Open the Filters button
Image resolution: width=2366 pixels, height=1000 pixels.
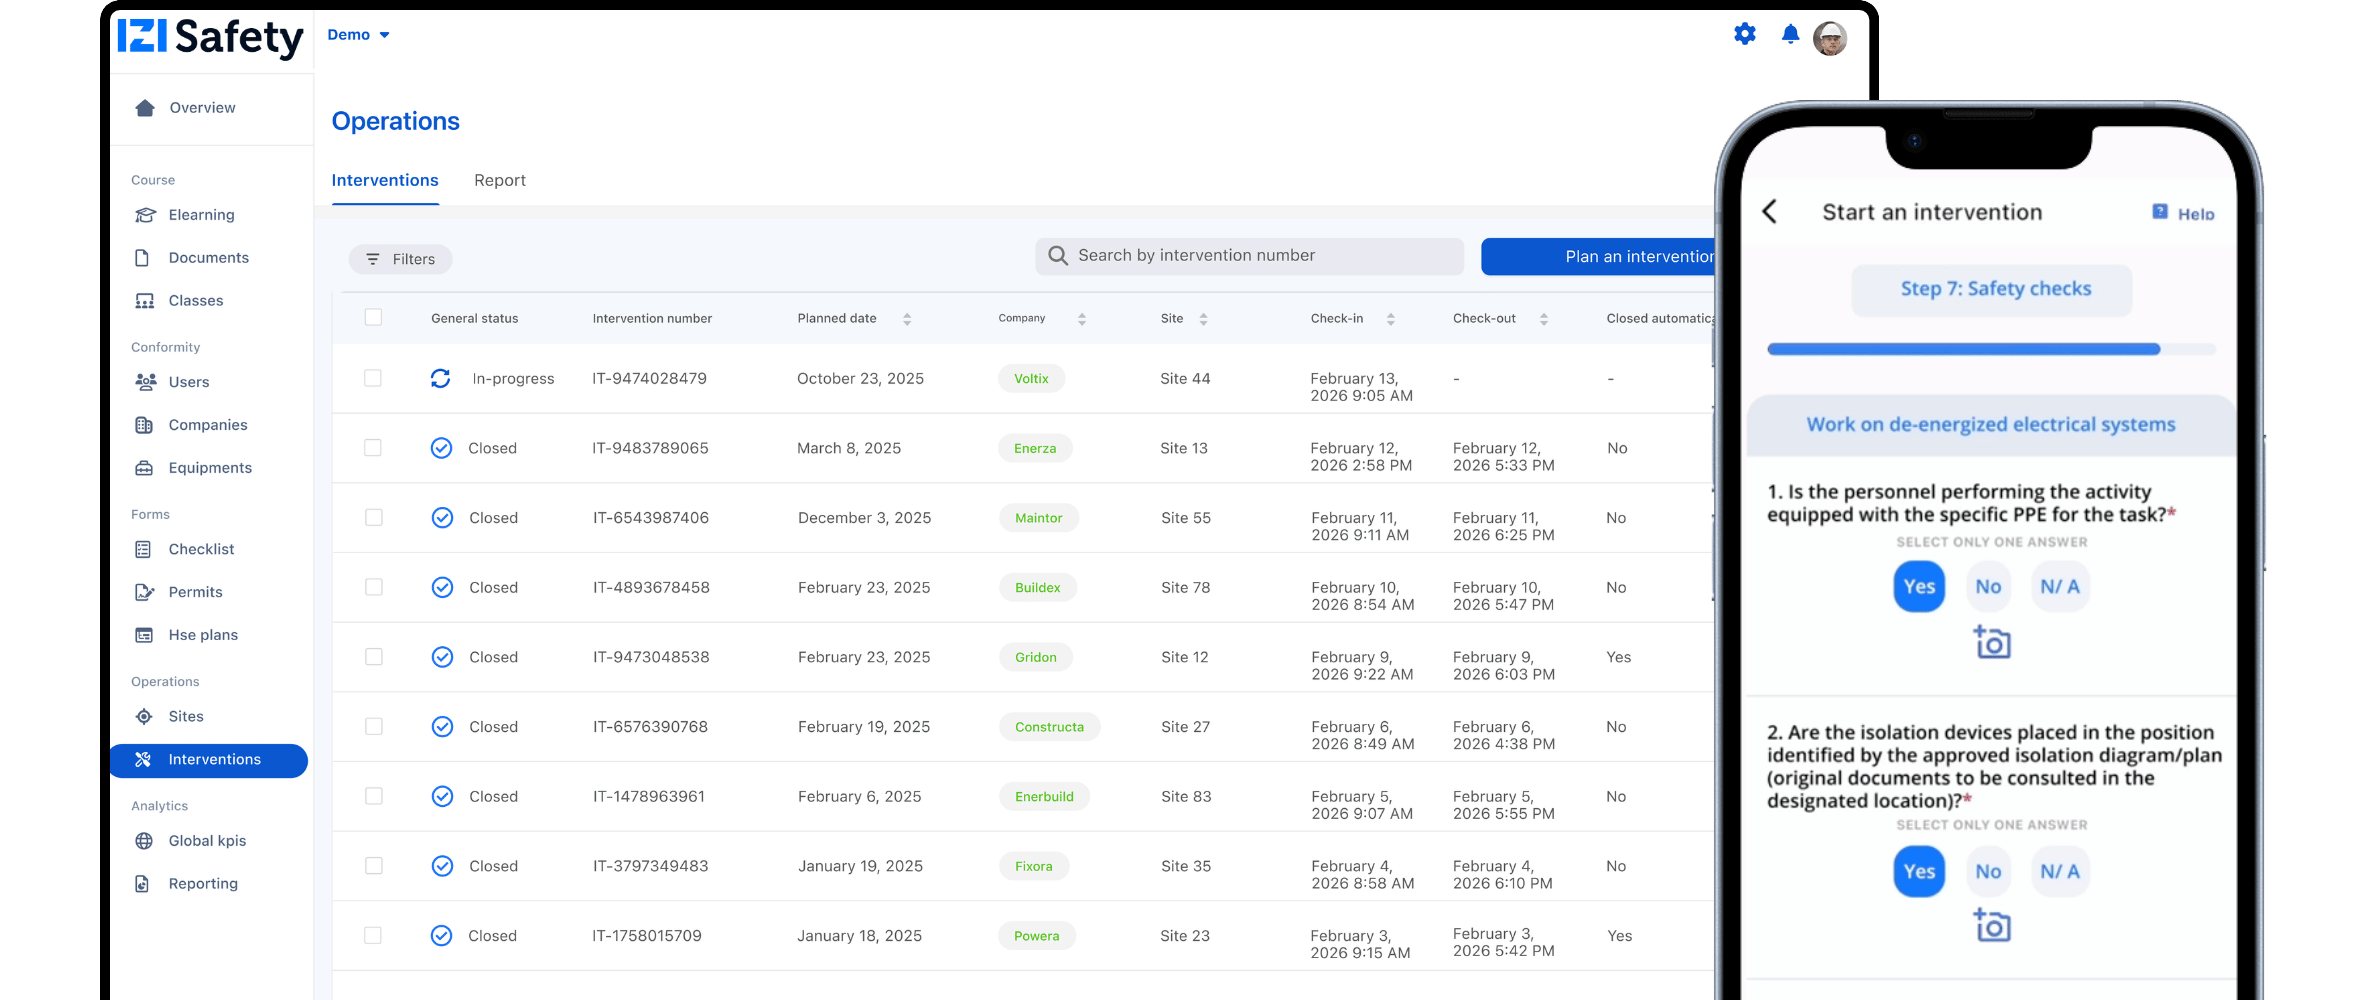[x=400, y=259]
